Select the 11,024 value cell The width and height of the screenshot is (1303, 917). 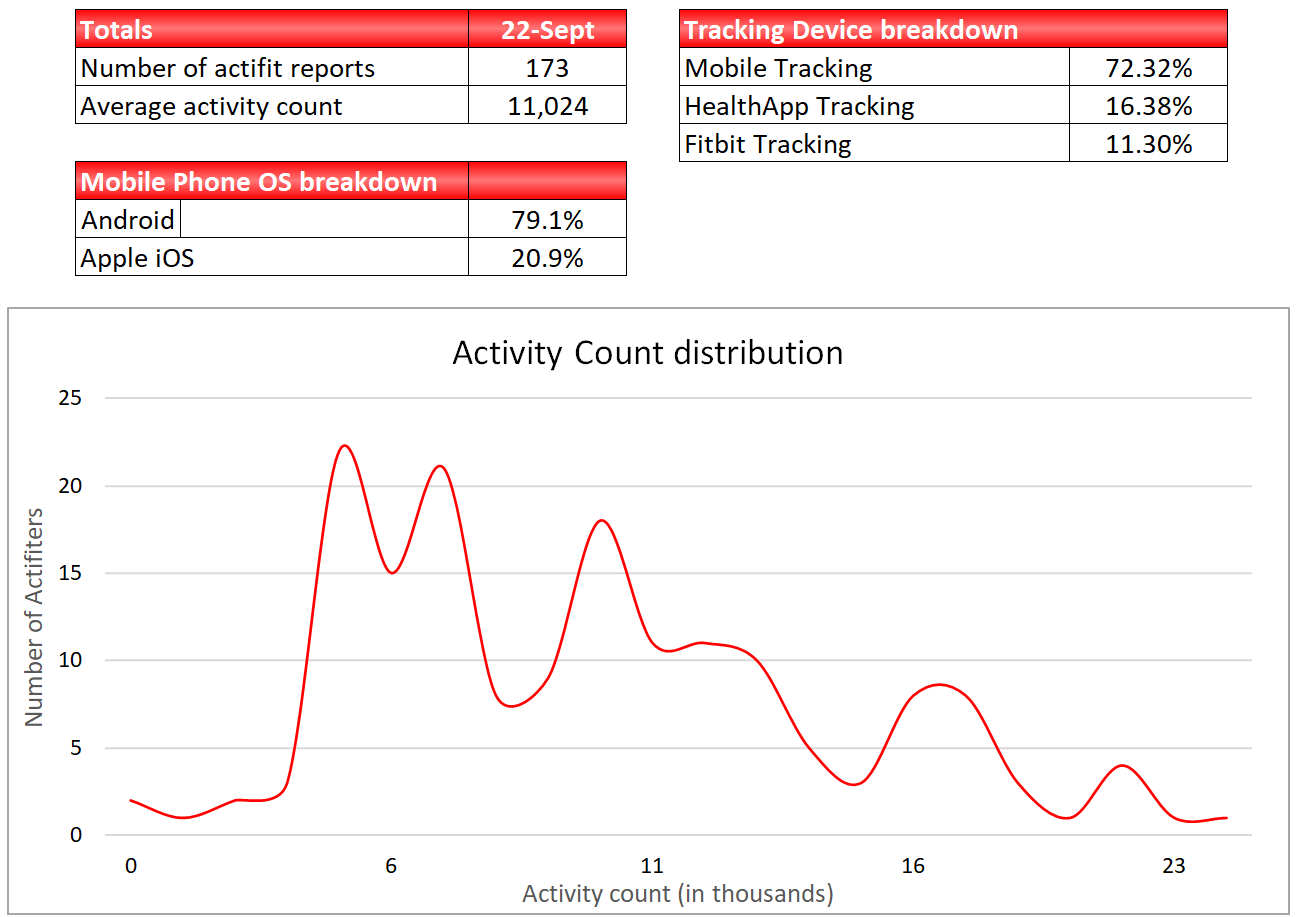[x=548, y=105]
